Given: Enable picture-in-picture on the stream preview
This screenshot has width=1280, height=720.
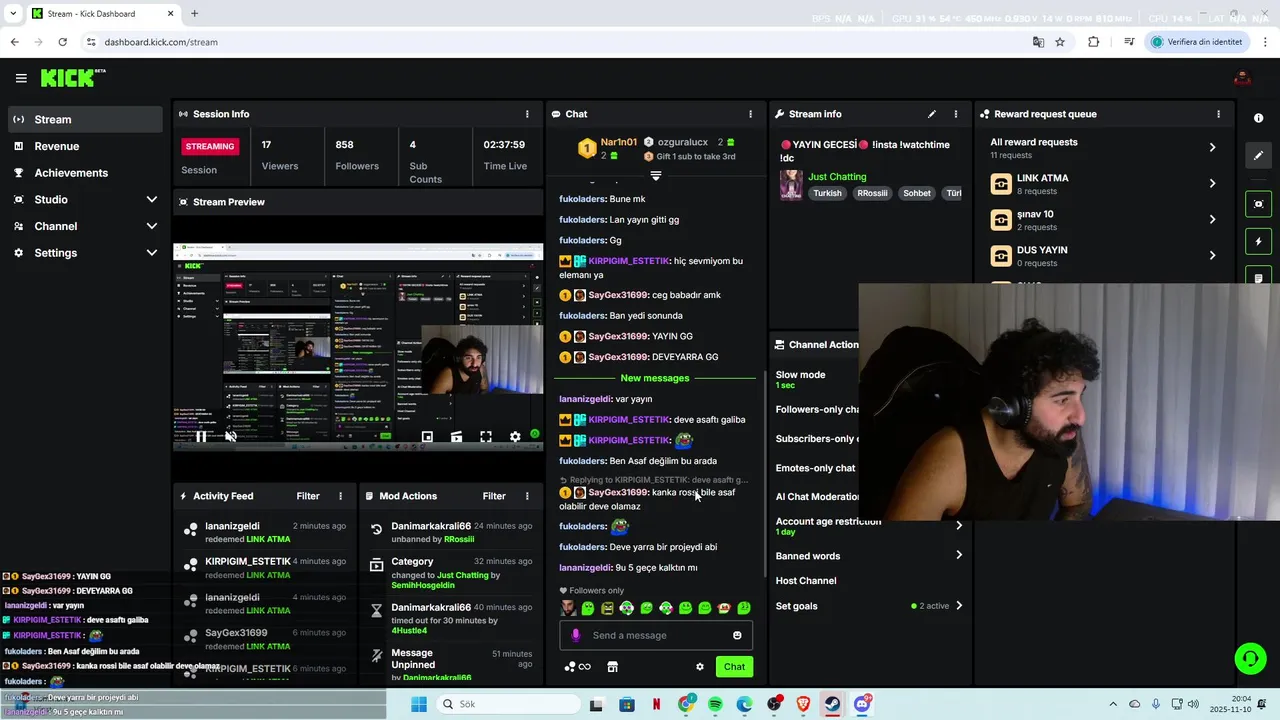Looking at the screenshot, I should coord(427,436).
